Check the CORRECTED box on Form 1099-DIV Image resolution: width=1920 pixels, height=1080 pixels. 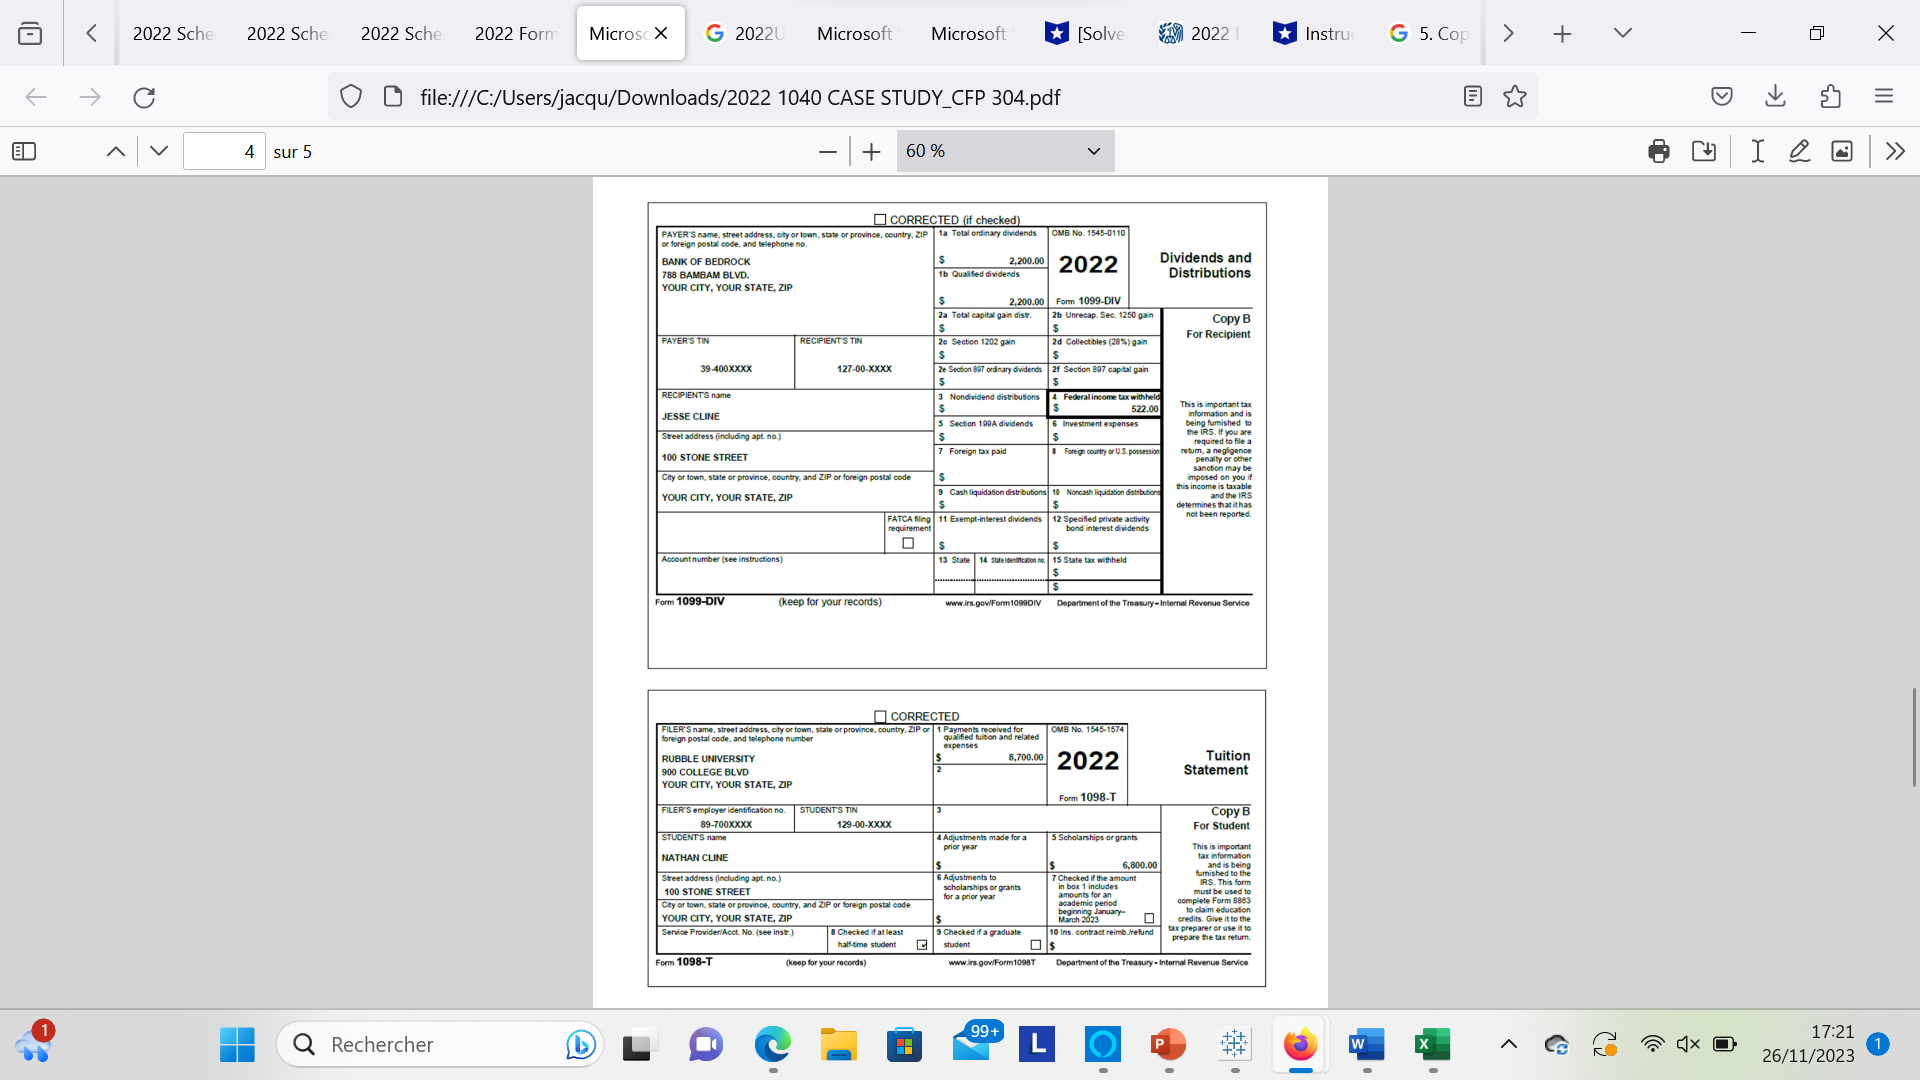[x=881, y=219]
